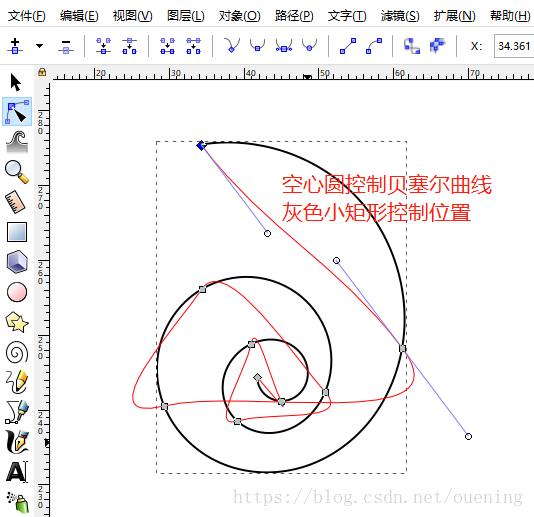Select the Zoom magnifier tool
Viewport: 534px width, 517px height.
17,172
